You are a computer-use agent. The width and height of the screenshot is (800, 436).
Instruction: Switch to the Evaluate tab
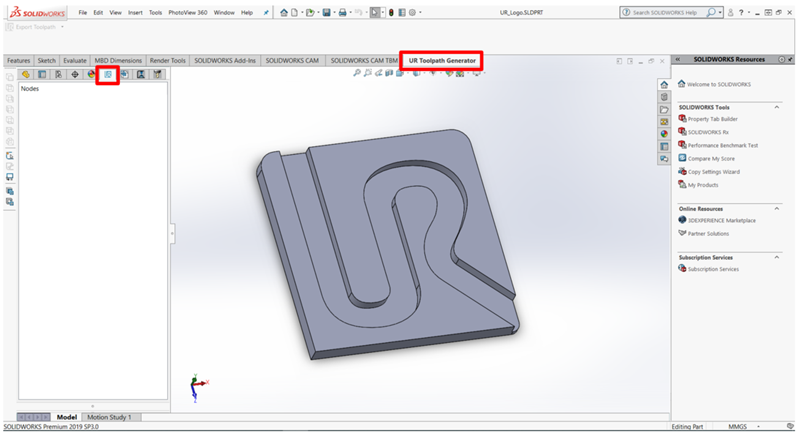click(74, 61)
